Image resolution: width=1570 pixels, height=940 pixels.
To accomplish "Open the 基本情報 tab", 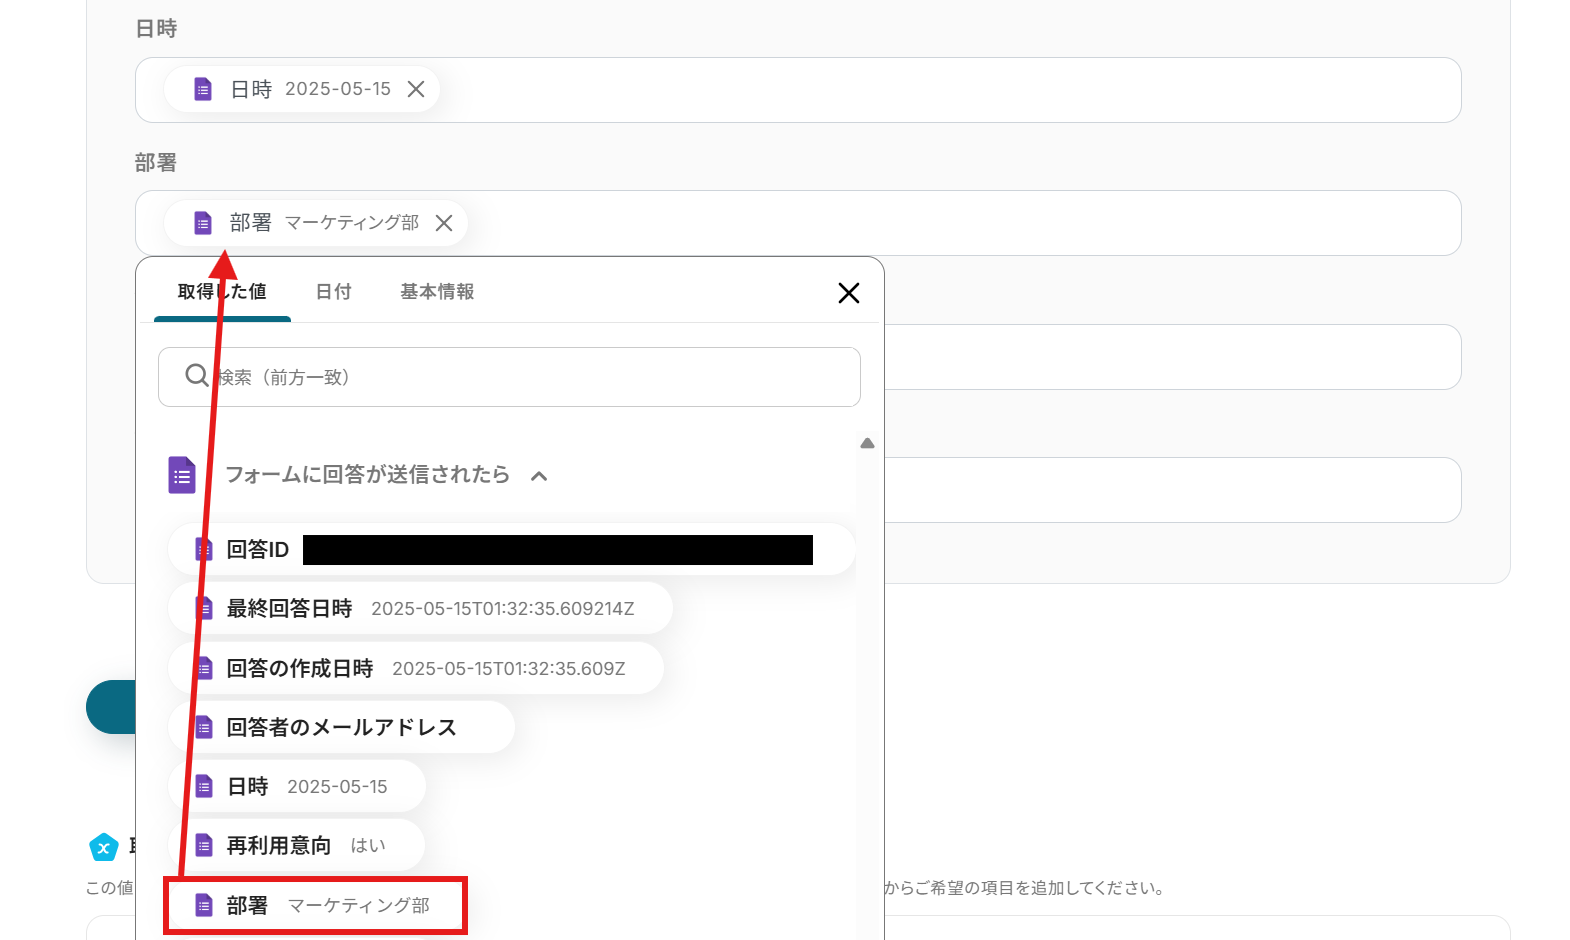I will click(x=437, y=292).
